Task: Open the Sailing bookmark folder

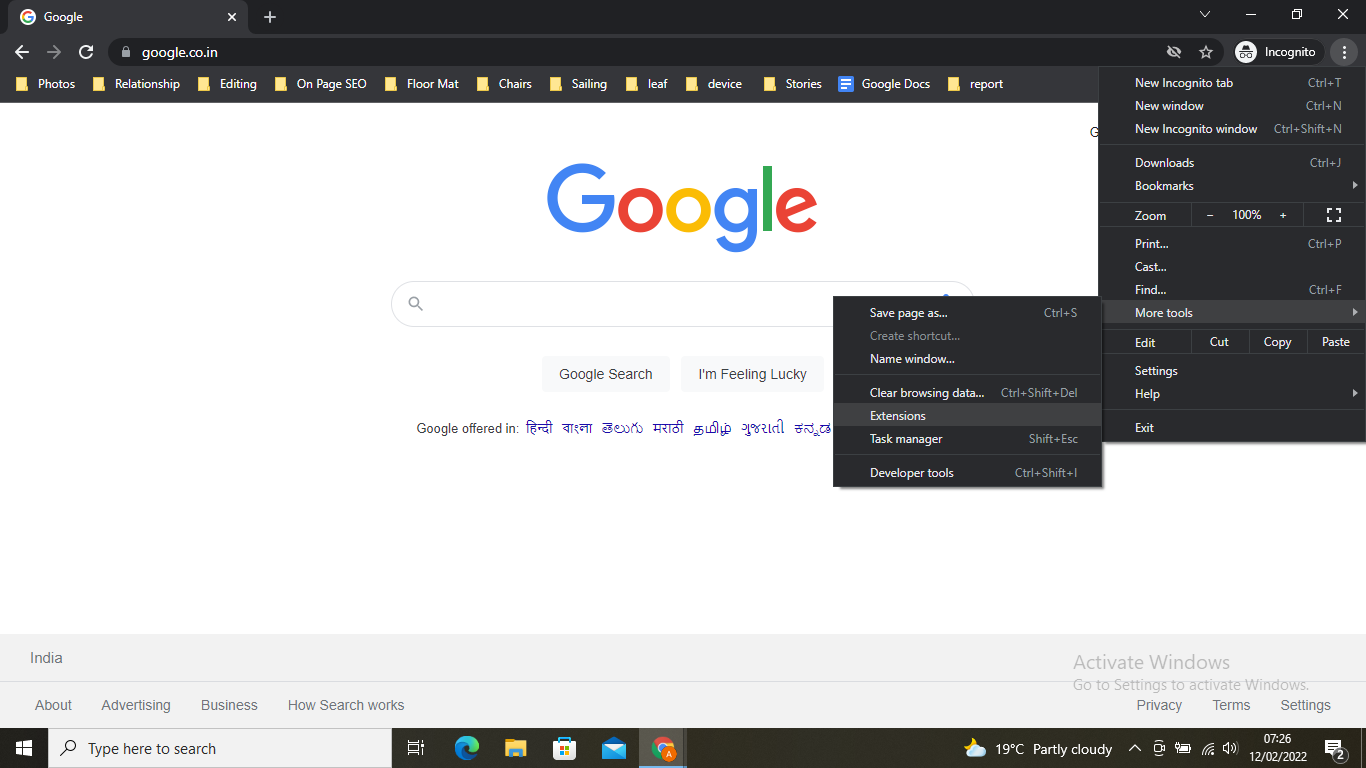Action: point(579,84)
